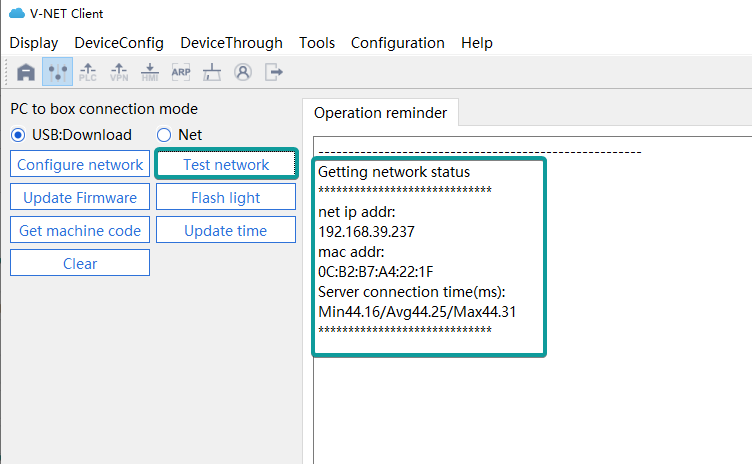Image resolution: width=752 pixels, height=464 pixels.
Task: Click the mac addr label
Action: pos(351,252)
